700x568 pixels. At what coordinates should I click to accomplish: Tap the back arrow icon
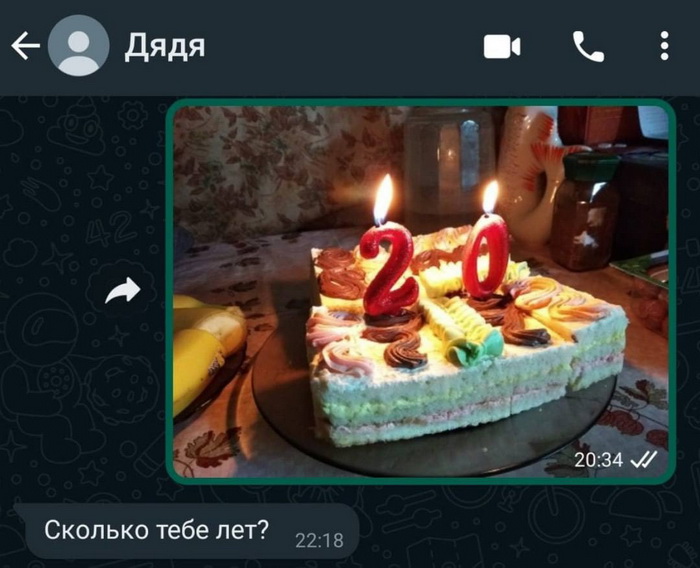click(25, 46)
